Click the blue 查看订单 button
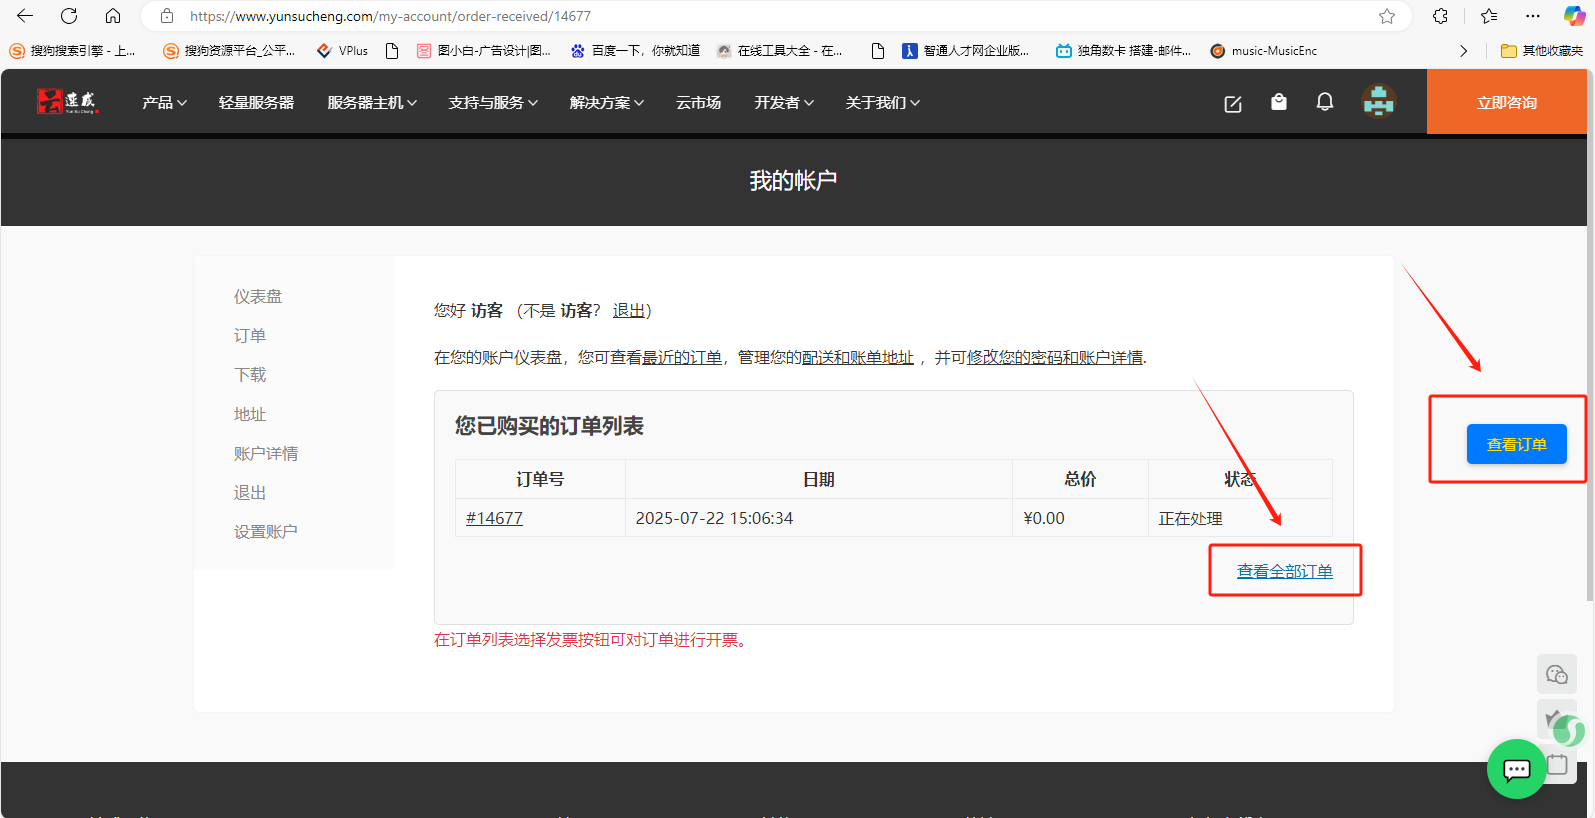 pyautogui.click(x=1516, y=445)
